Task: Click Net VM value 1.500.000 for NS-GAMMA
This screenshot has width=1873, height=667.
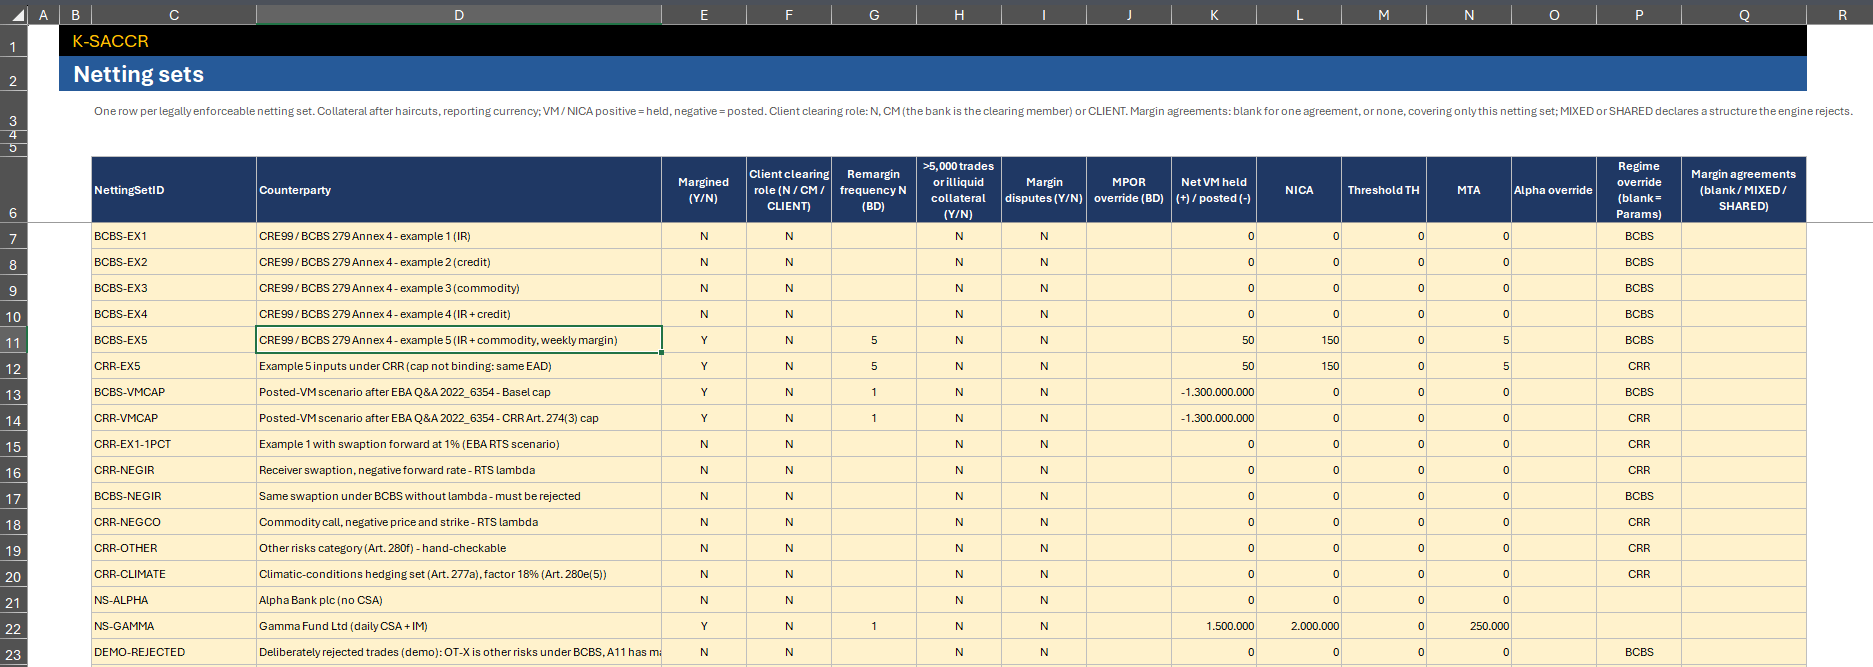Action: (x=1214, y=626)
